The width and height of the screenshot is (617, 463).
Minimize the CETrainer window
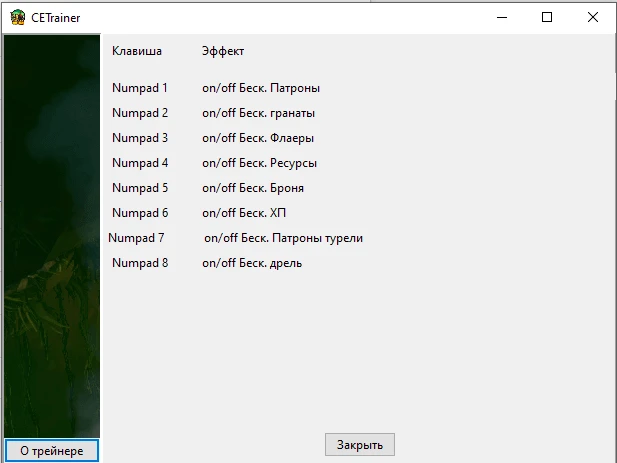tap(502, 17)
